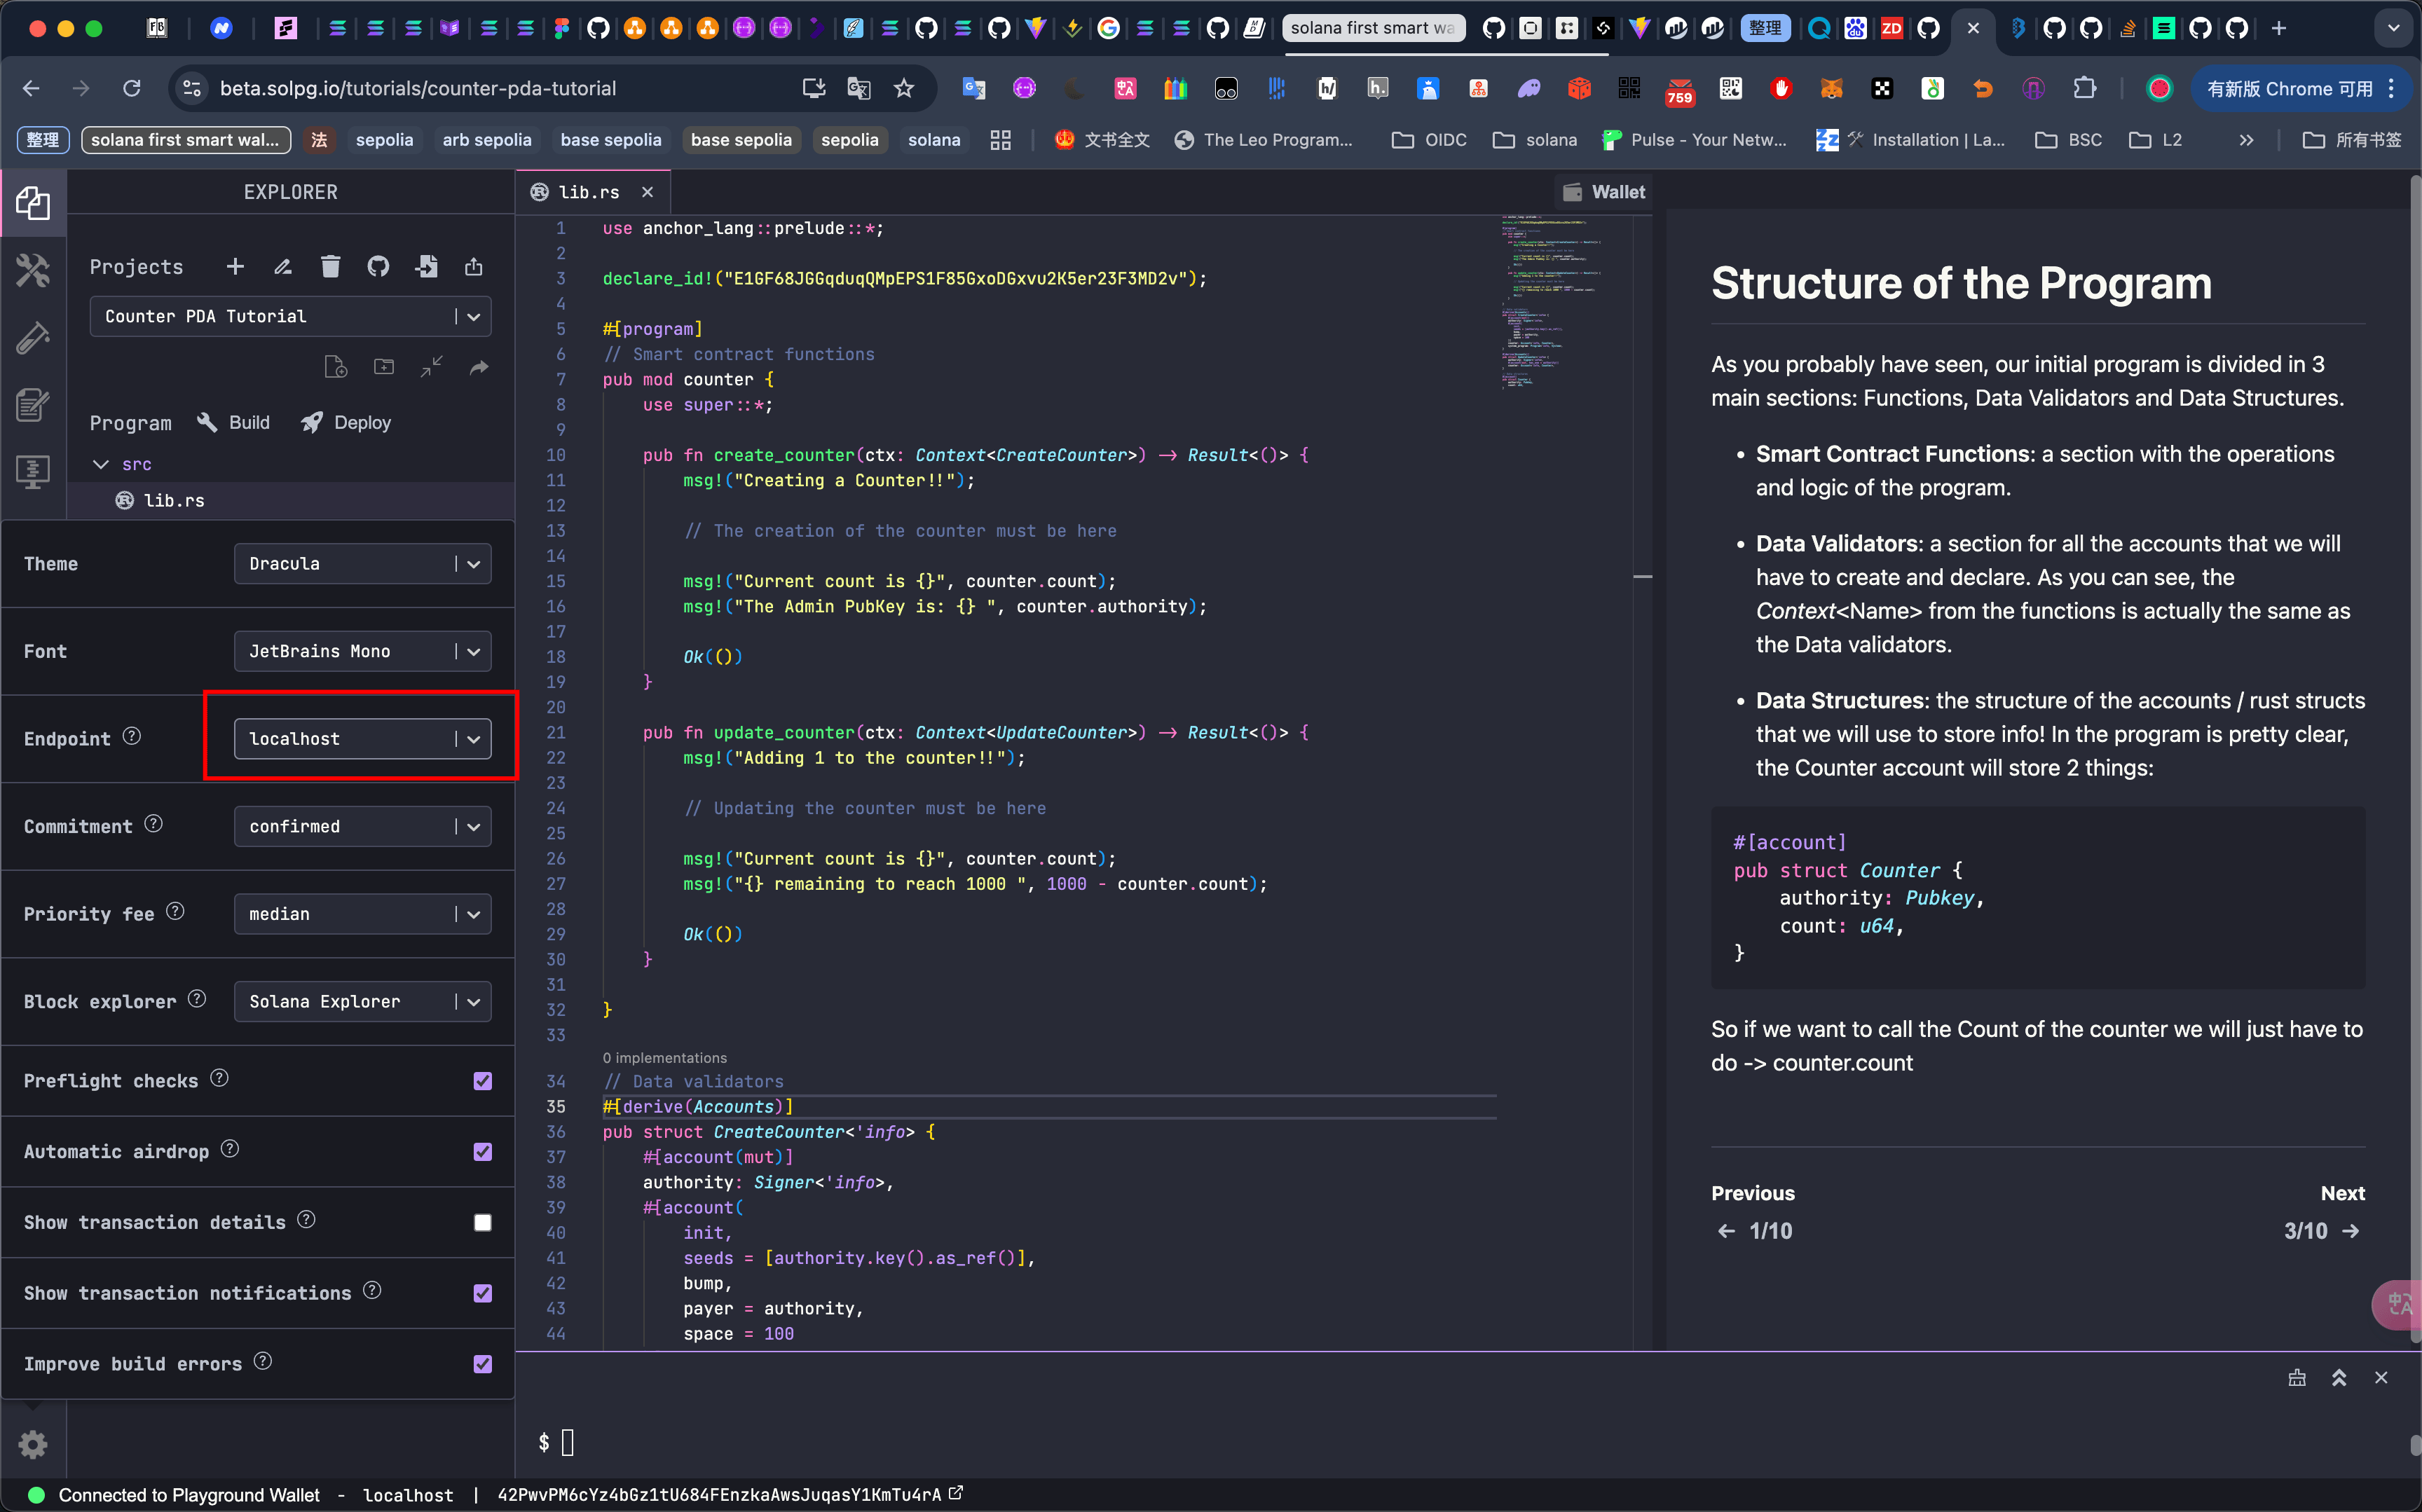2422x1512 pixels.
Task: Bookmark this page with star icon
Action: [904, 88]
